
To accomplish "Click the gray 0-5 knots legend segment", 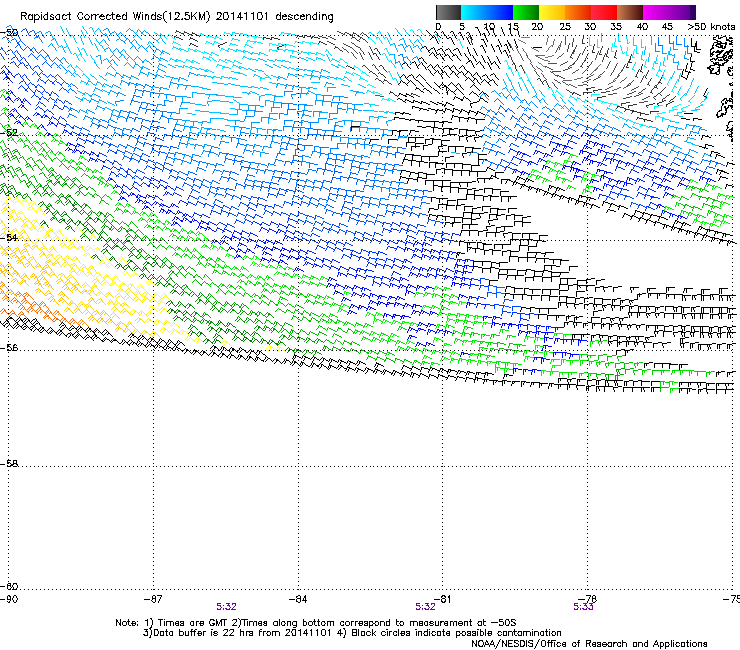I will tap(448, 12).
